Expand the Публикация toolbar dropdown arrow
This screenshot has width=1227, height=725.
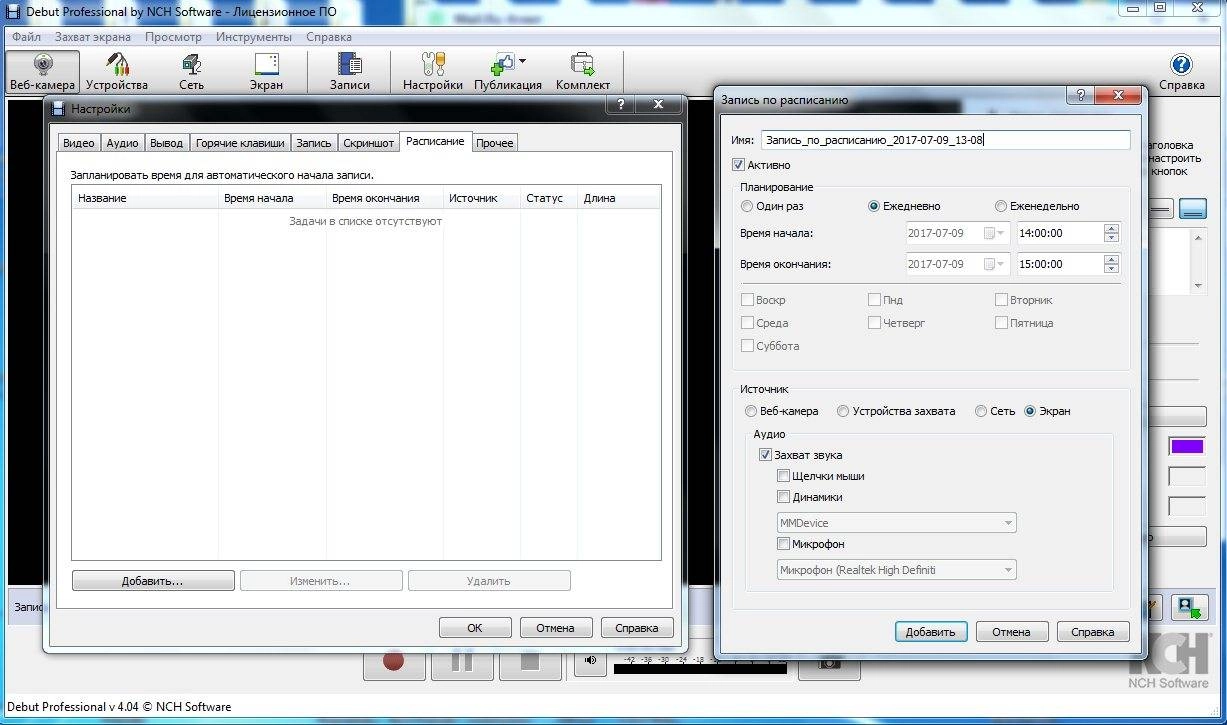[522, 62]
